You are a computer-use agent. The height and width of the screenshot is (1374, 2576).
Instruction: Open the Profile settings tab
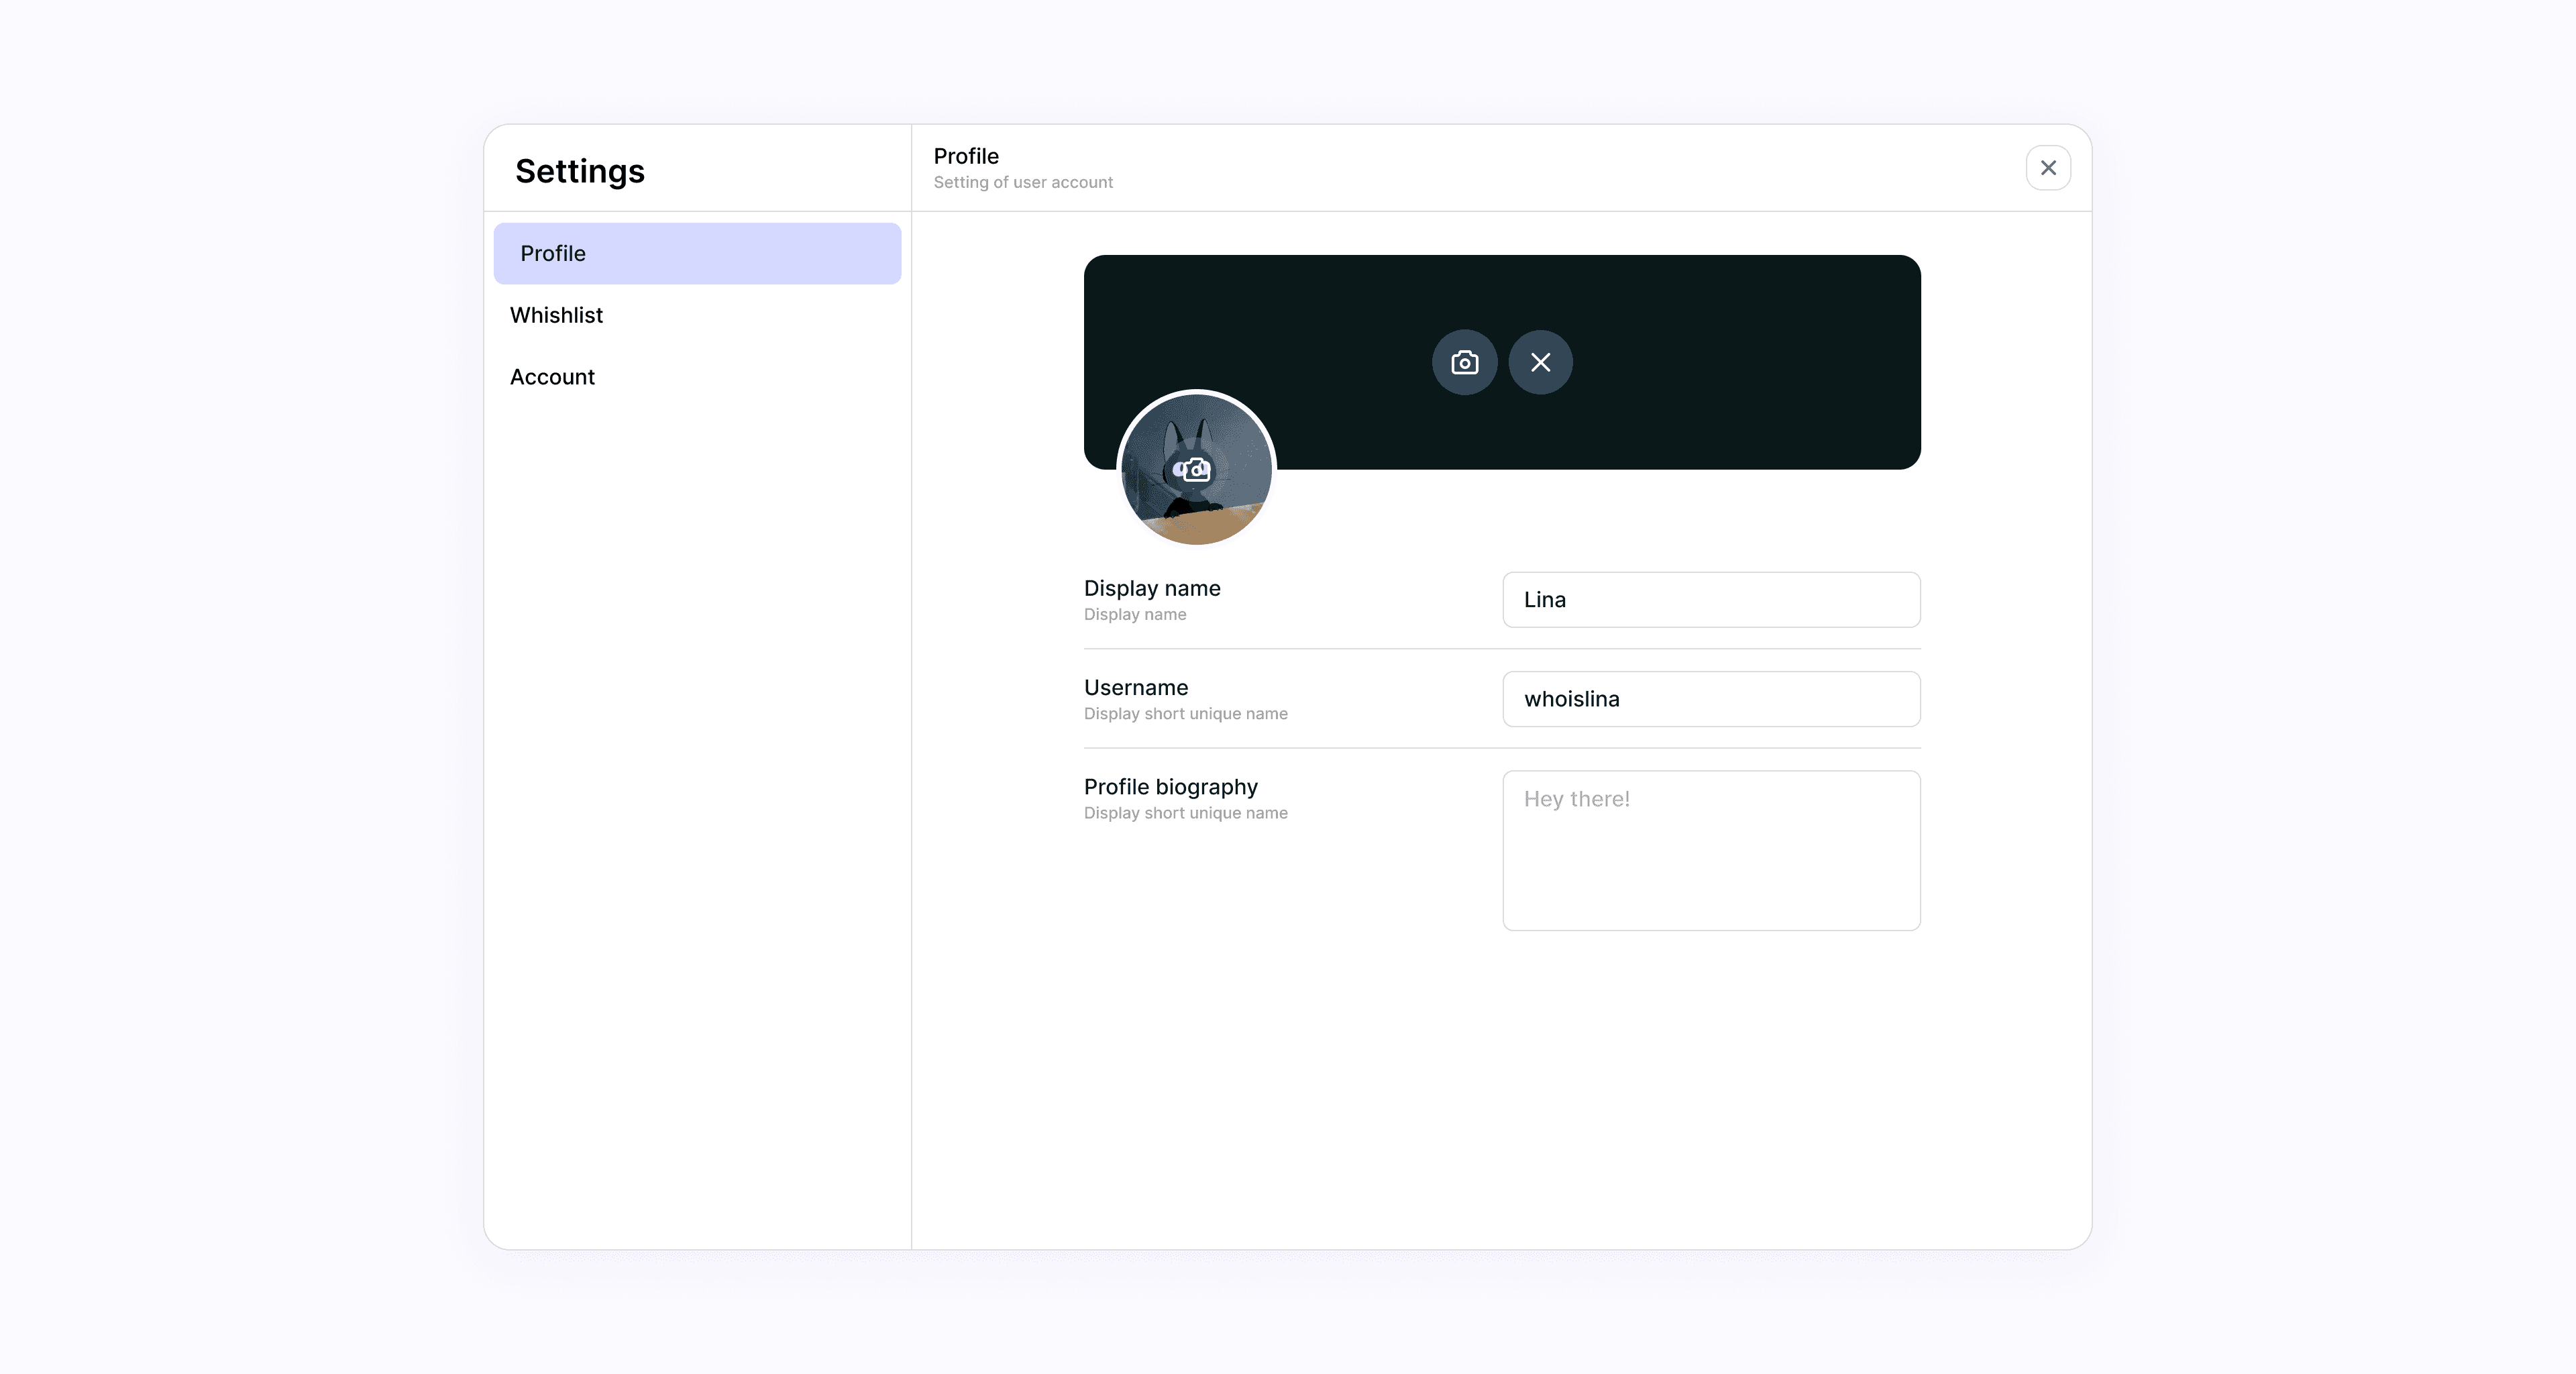[697, 253]
